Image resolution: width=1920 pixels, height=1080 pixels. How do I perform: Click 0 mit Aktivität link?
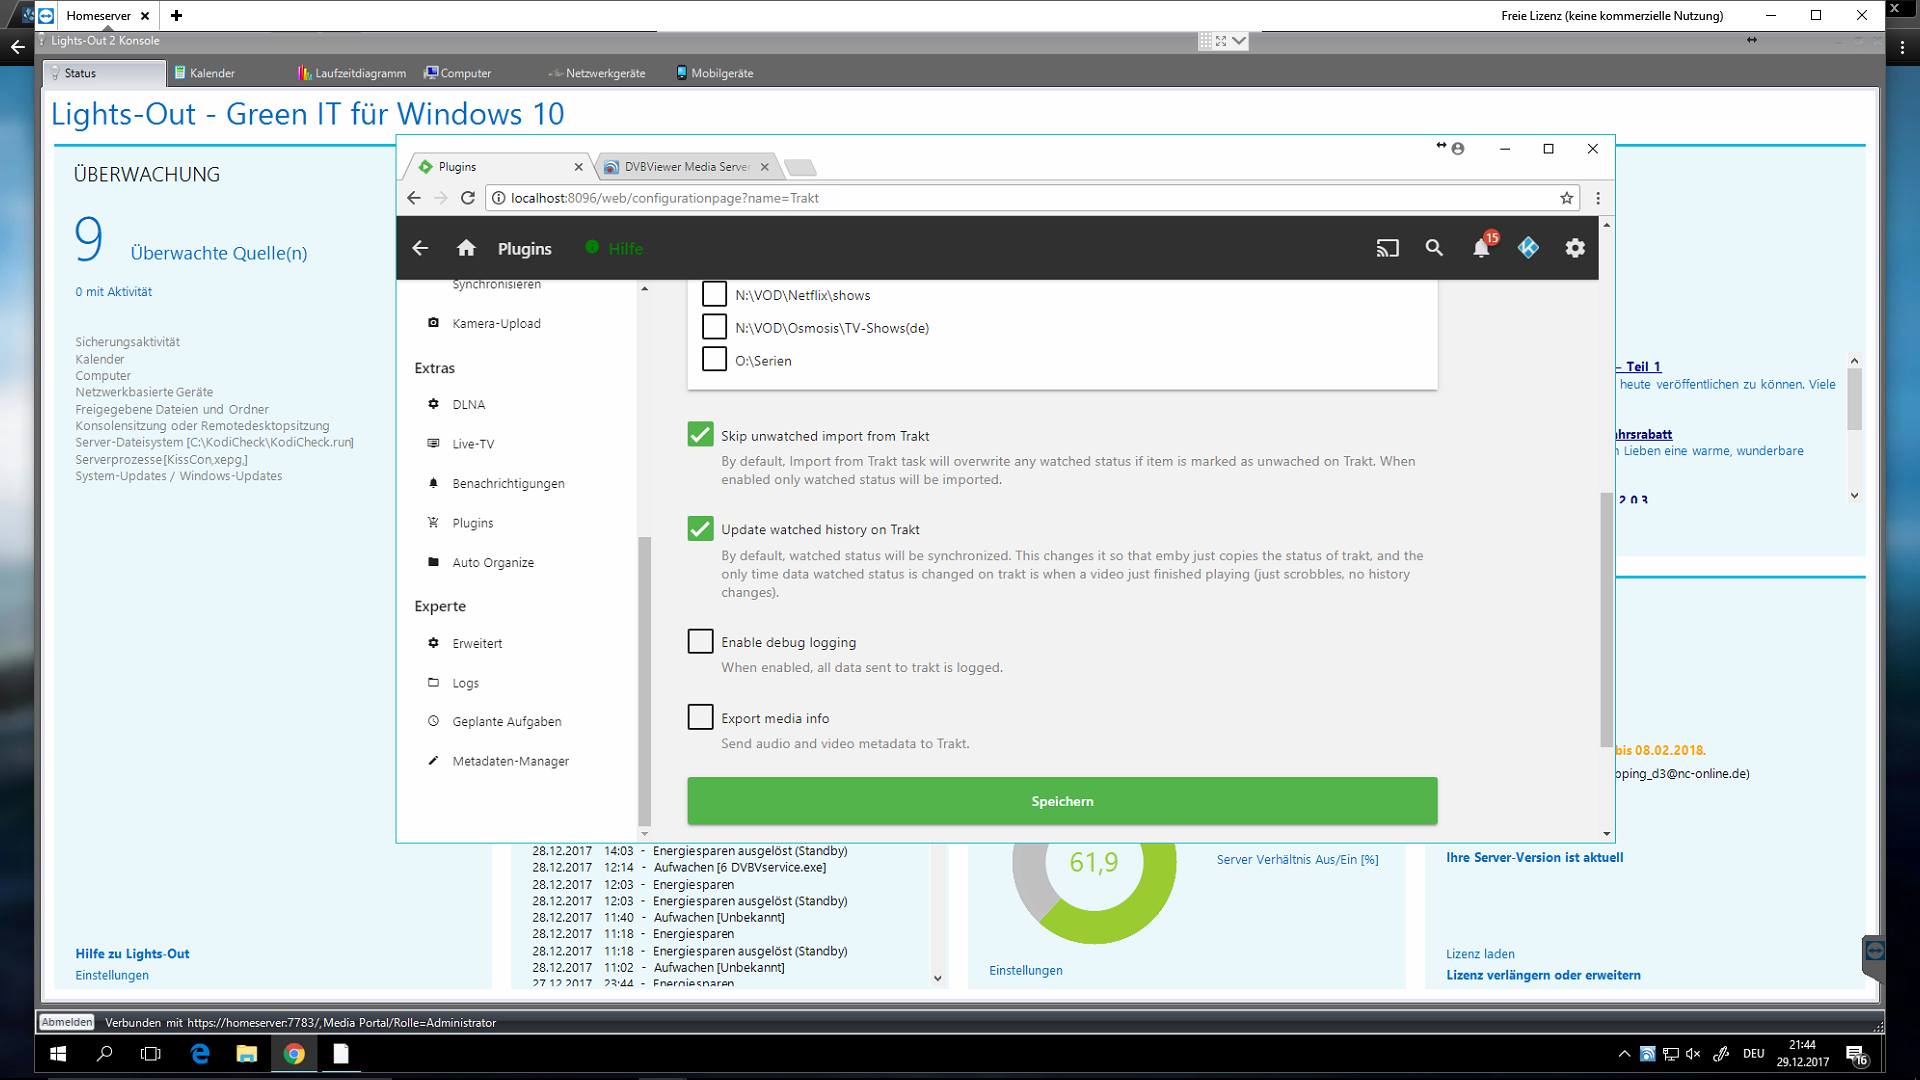(x=113, y=292)
